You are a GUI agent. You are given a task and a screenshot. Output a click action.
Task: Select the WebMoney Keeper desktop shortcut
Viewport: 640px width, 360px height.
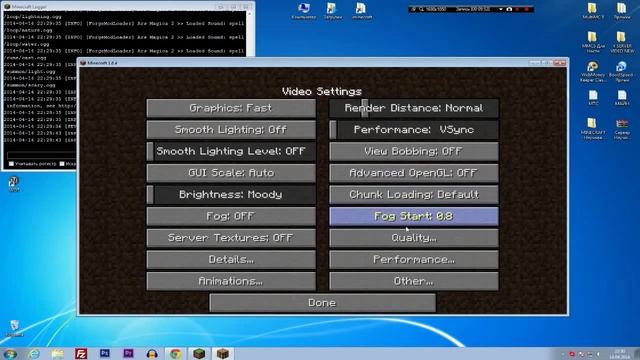click(x=593, y=72)
